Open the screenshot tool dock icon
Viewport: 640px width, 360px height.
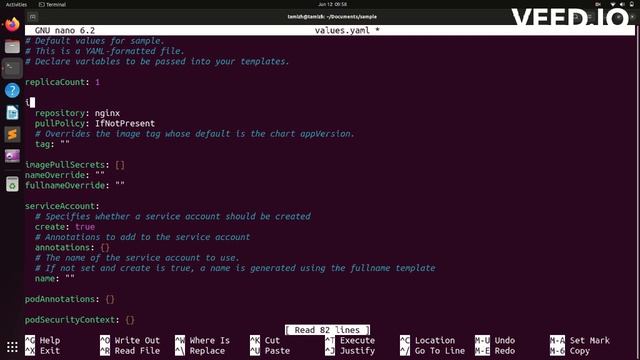(x=12, y=156)
